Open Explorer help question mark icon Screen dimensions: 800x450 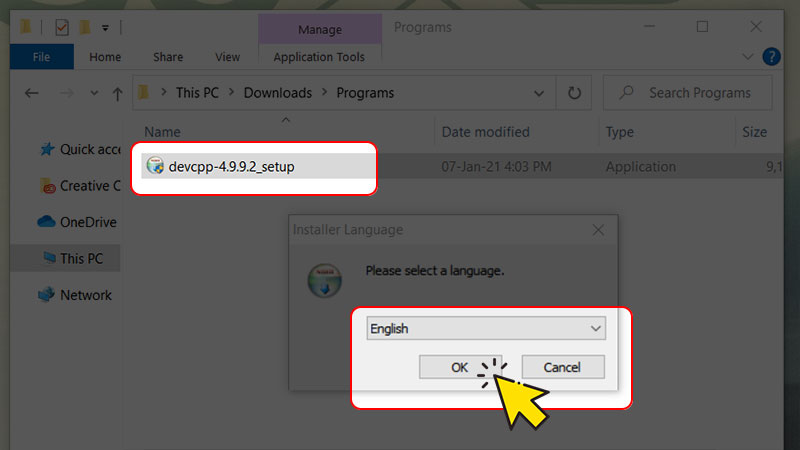772,57
